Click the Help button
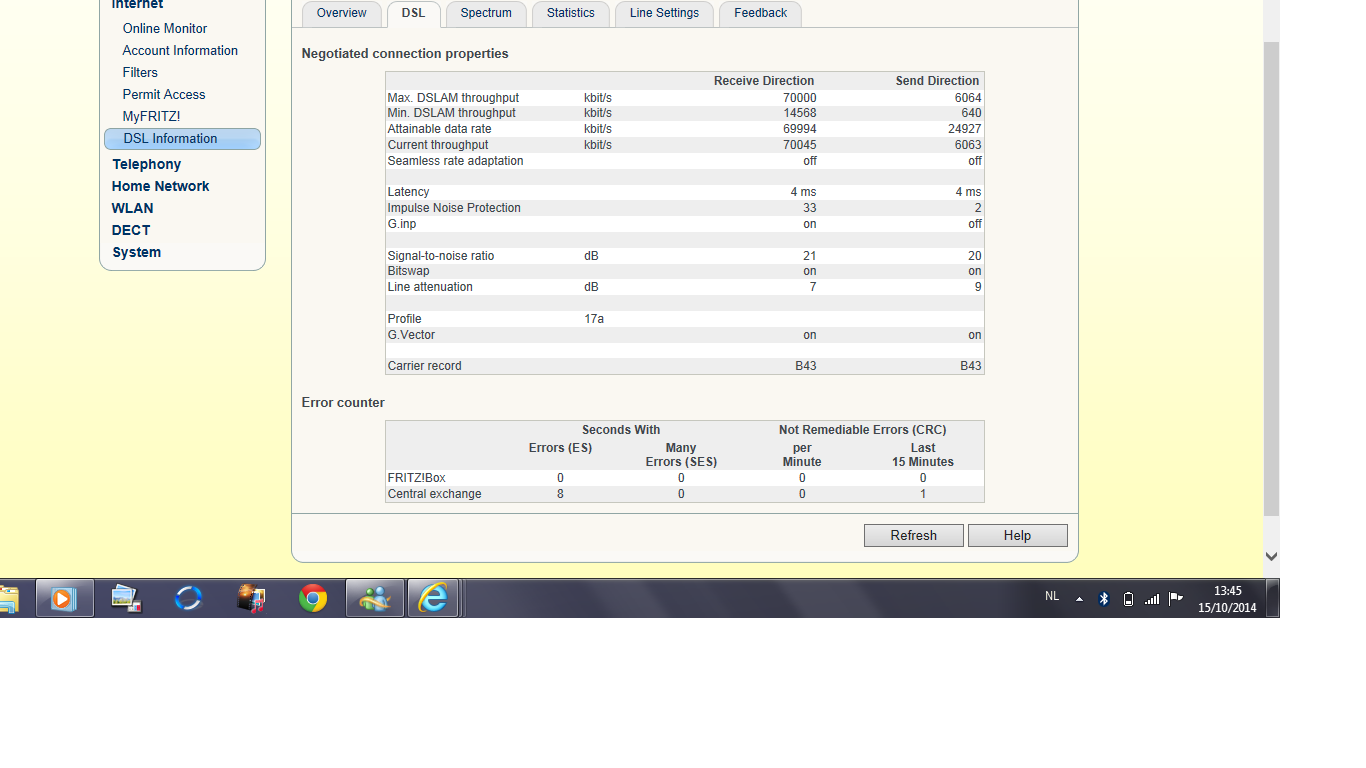 [x=1017, y=535]
